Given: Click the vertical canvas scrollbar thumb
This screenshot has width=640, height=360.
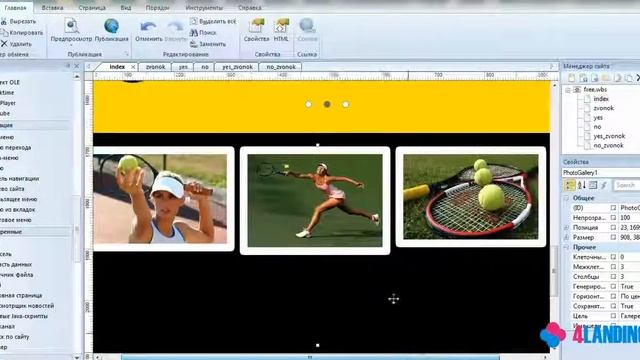Looking at the screenshot, I should [x=554, y=271].
